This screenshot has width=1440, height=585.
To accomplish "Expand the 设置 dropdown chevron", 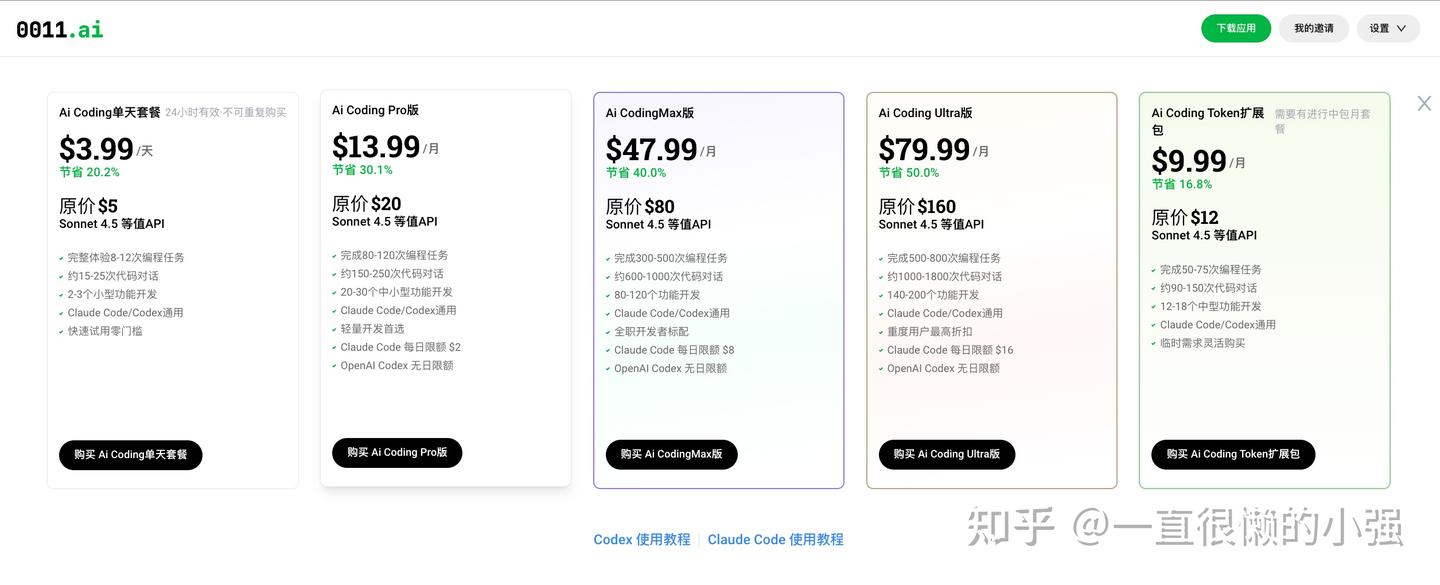I will tap(1401, 28).
